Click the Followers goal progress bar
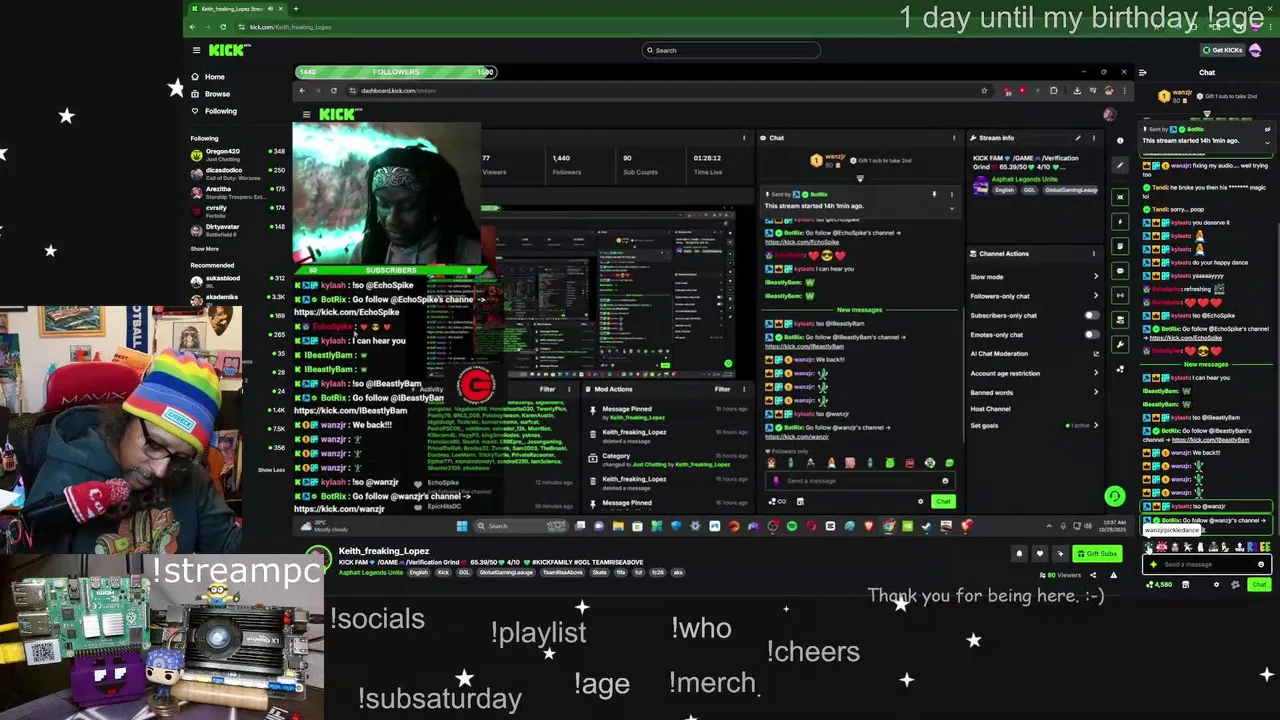 (396, 72)
